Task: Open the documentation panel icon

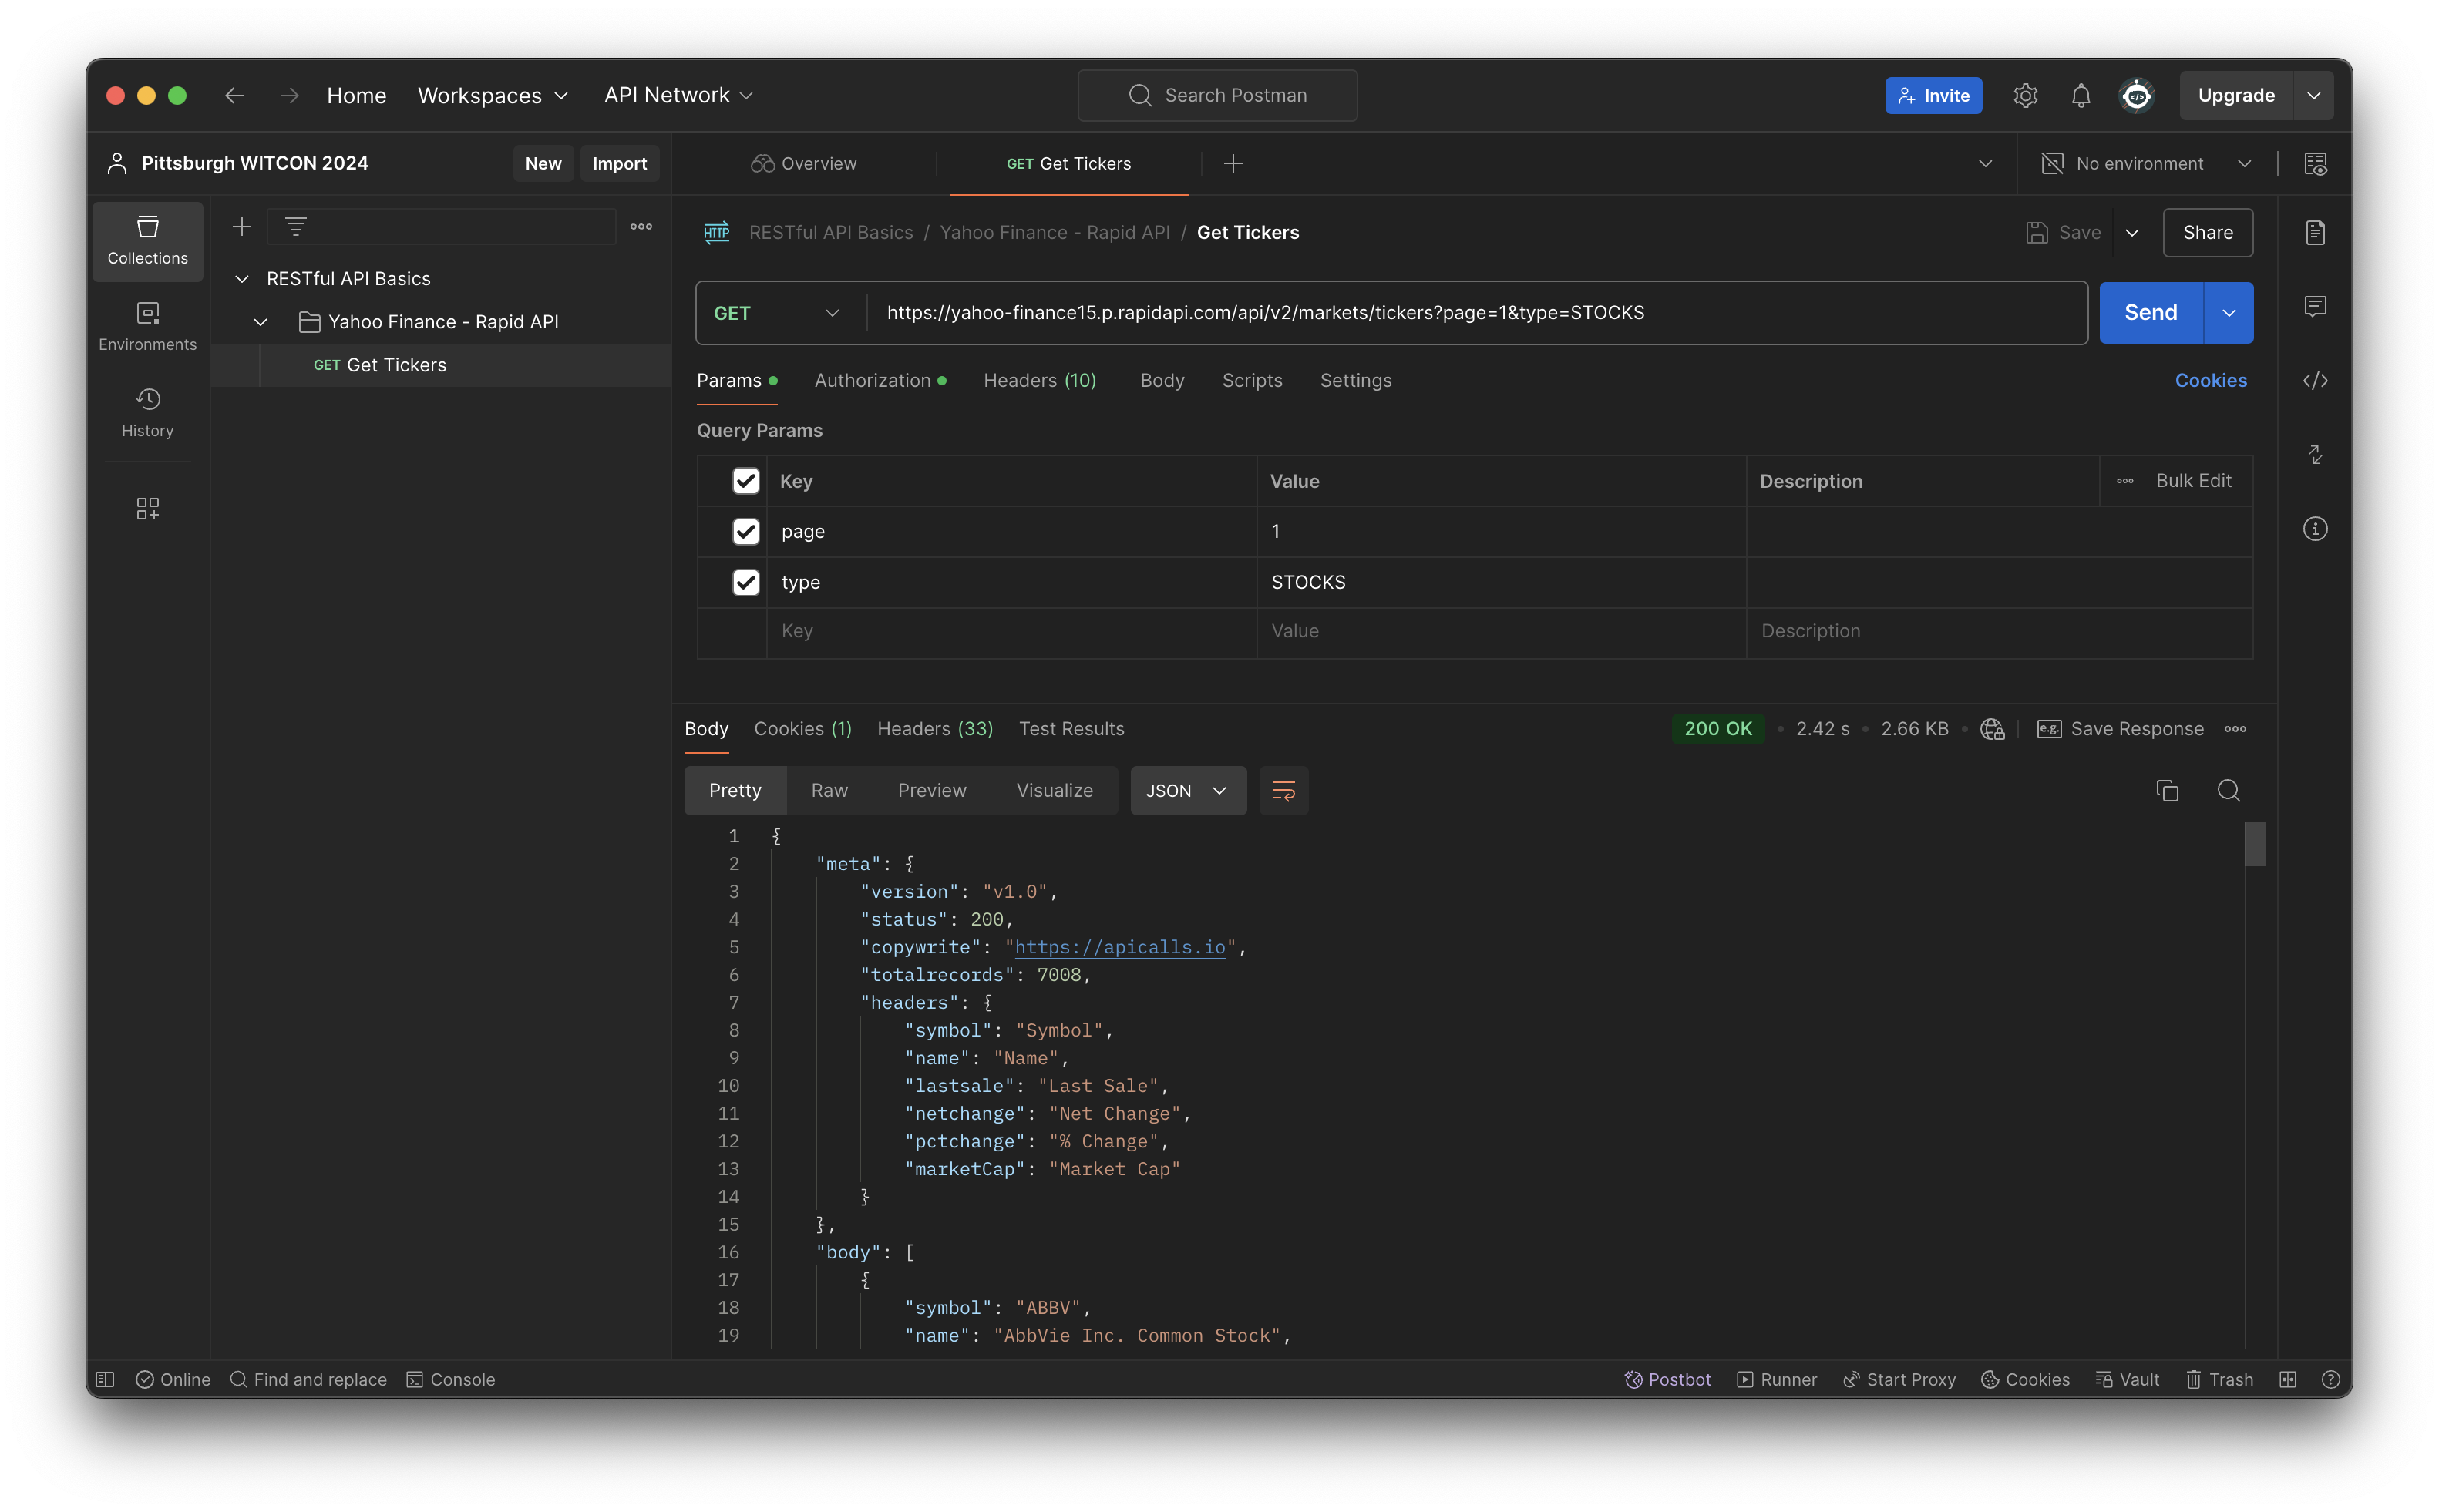Action: 2315,232
